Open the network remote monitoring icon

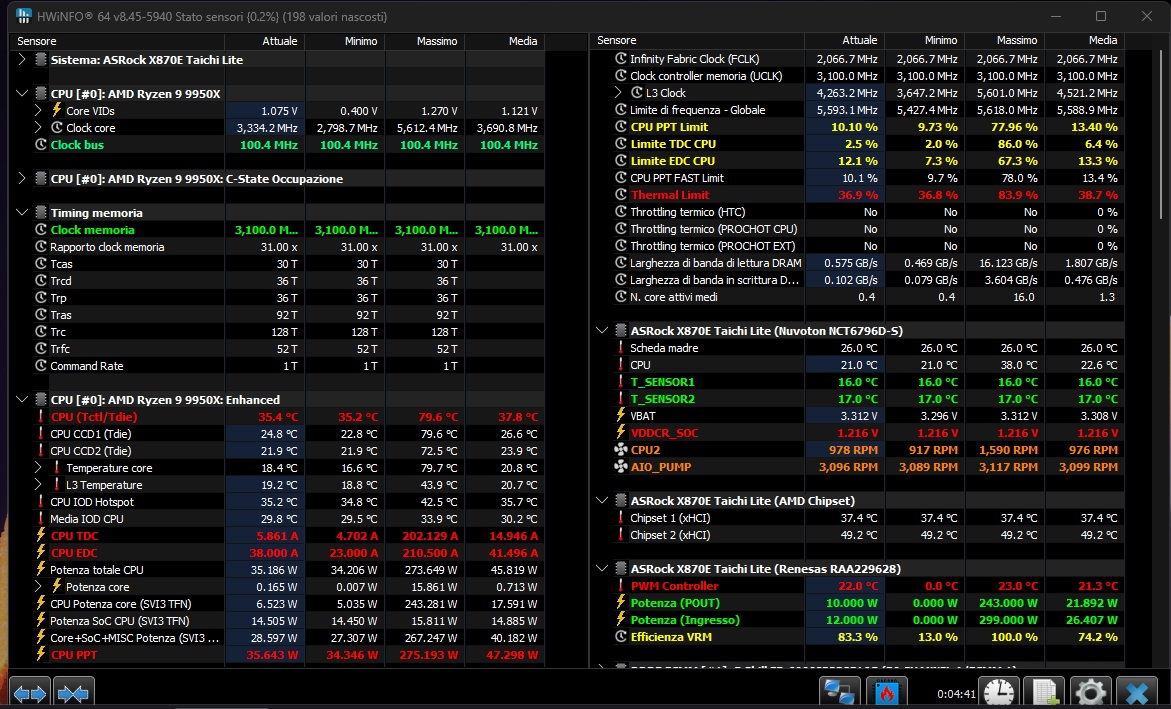[x=838, y=693]
